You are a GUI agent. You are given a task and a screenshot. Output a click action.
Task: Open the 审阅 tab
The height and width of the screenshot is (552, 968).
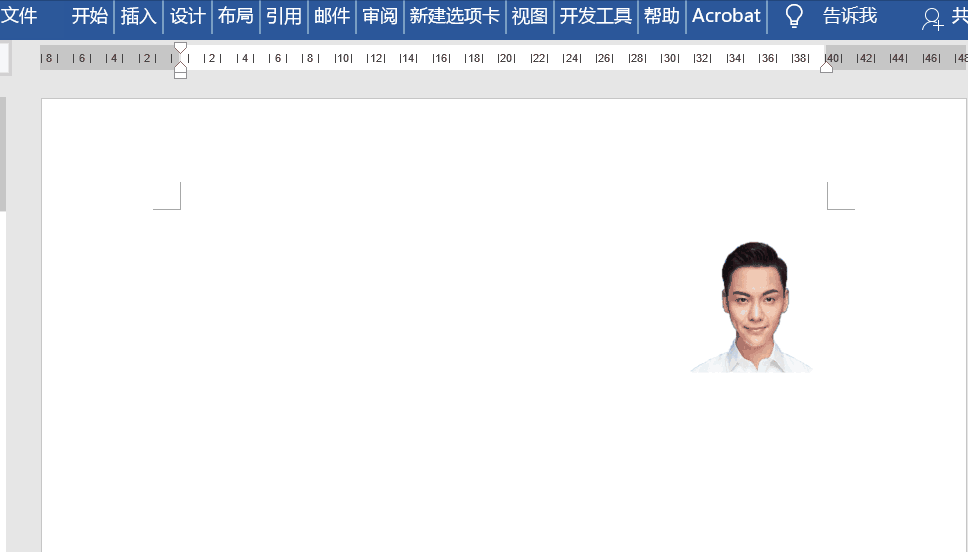click(x=380, y=15)
